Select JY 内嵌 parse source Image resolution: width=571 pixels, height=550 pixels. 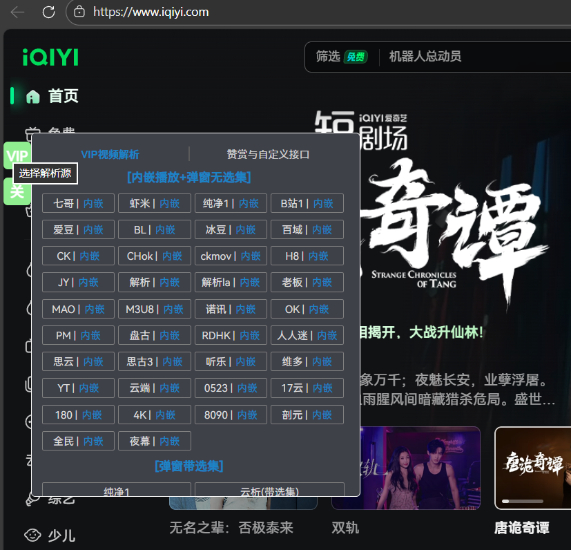click(78, 282)
